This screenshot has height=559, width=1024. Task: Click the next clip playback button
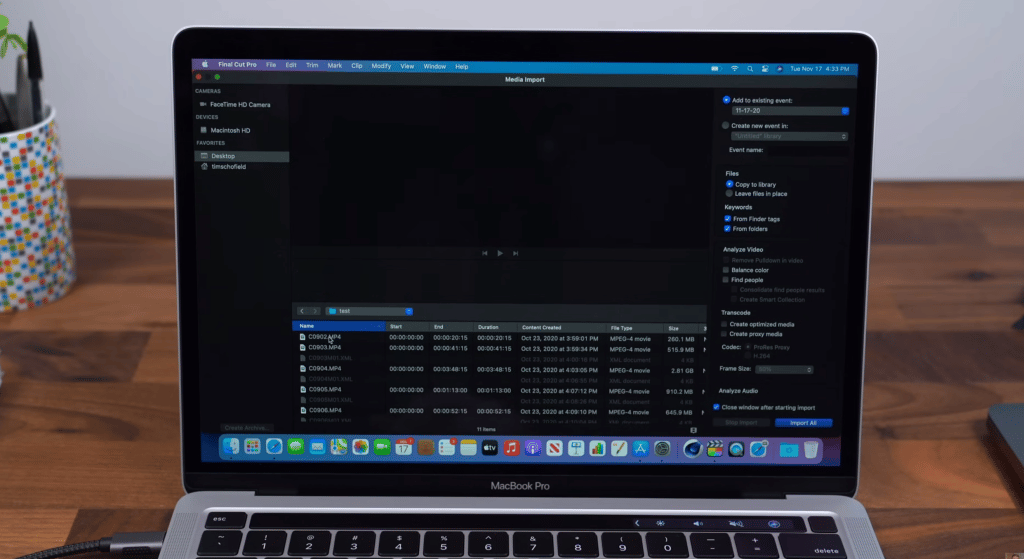pyautogui.click(x=515, y=253)
